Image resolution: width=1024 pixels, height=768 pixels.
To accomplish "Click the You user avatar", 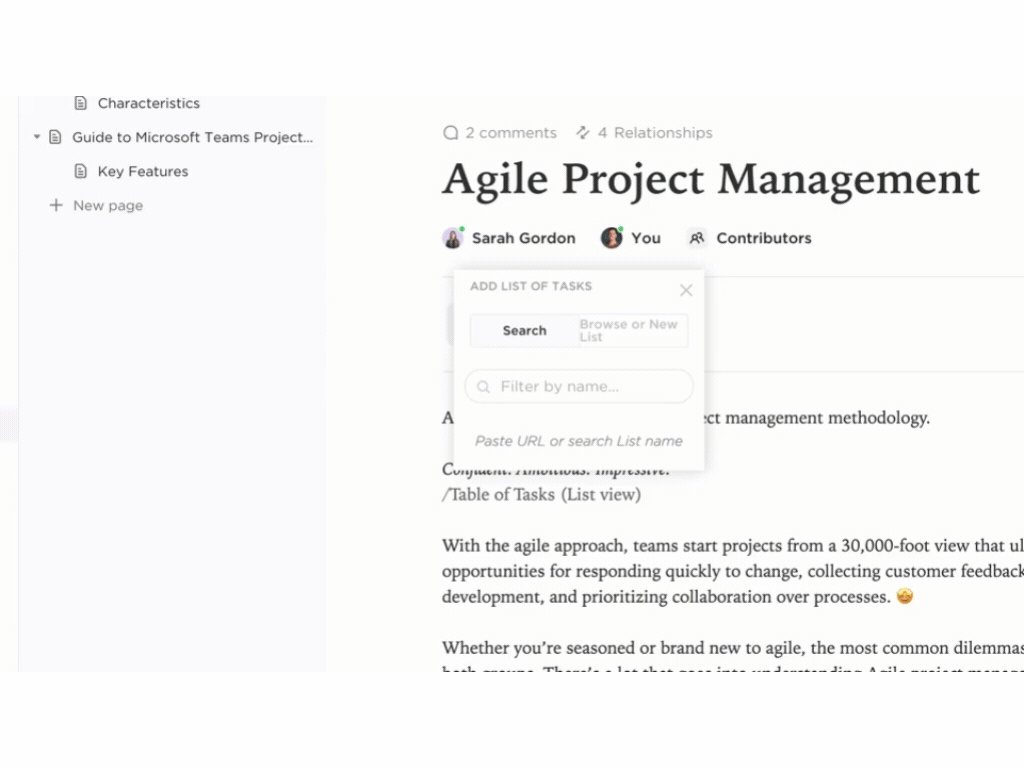I will coord(612,238).
